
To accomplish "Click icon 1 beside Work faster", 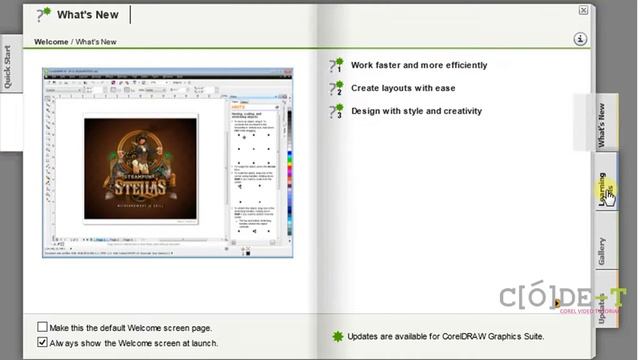I will point(336,65).
